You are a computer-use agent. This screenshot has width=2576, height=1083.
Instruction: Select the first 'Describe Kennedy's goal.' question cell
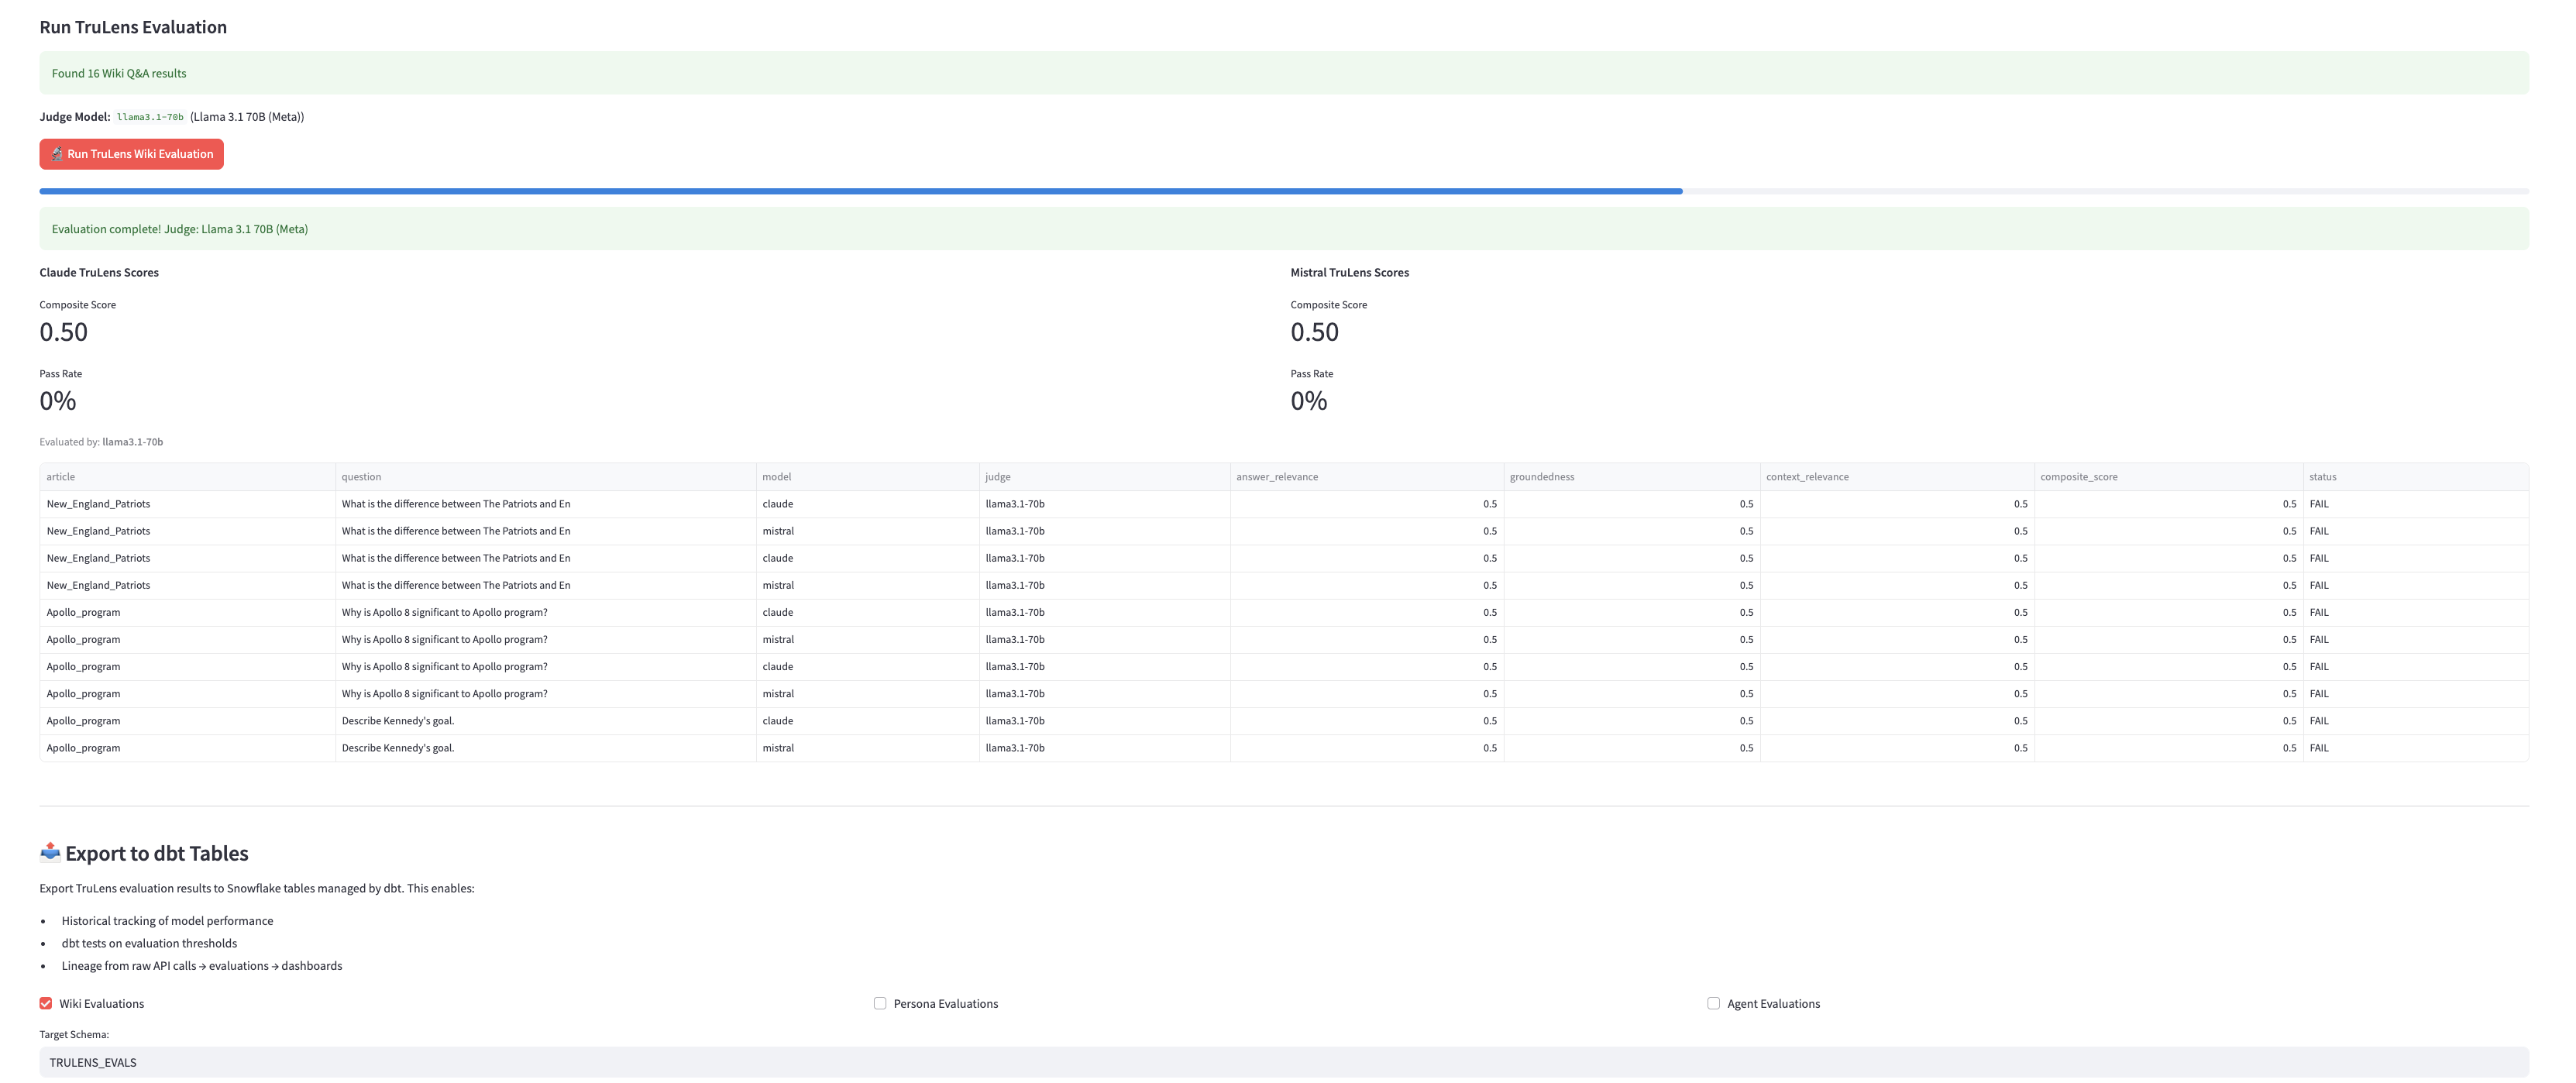(398, 721)
